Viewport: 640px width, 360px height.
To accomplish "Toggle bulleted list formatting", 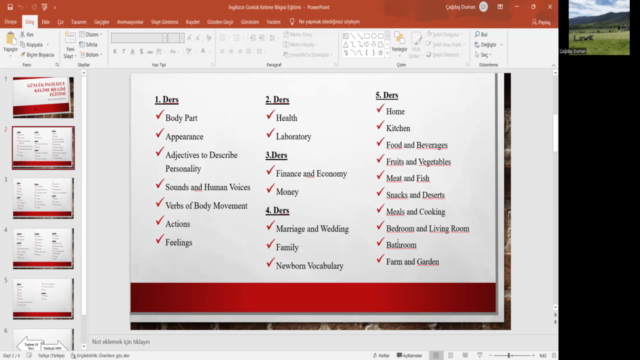I will [222, 38].
